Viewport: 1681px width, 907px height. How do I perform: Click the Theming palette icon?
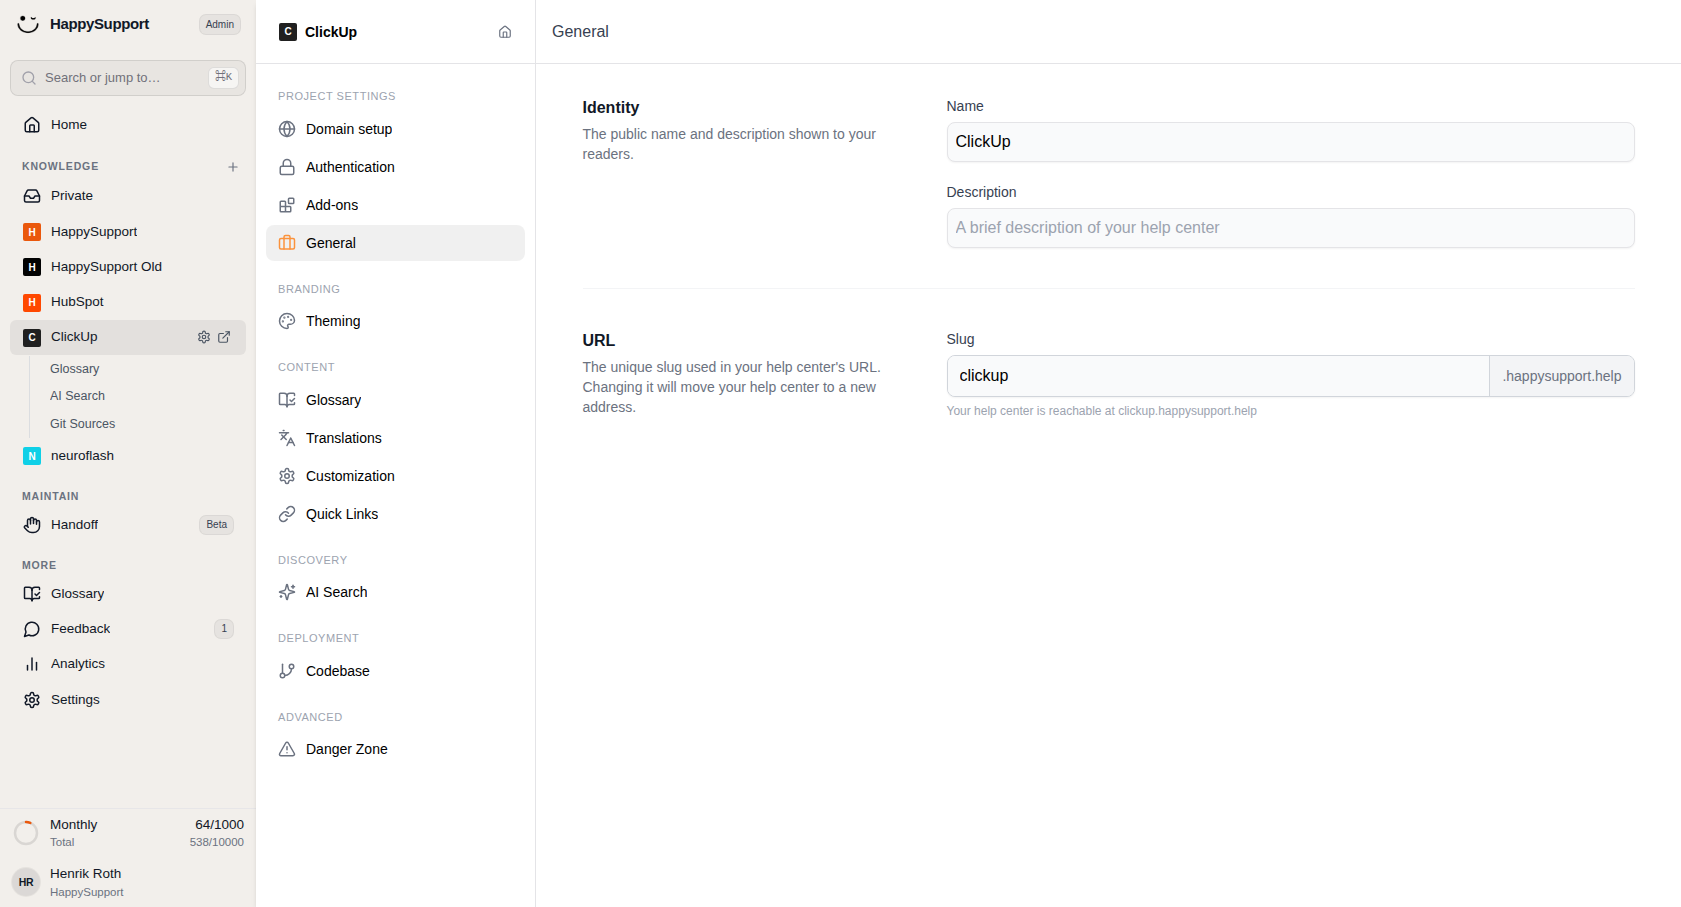click(x=287, y=321)
